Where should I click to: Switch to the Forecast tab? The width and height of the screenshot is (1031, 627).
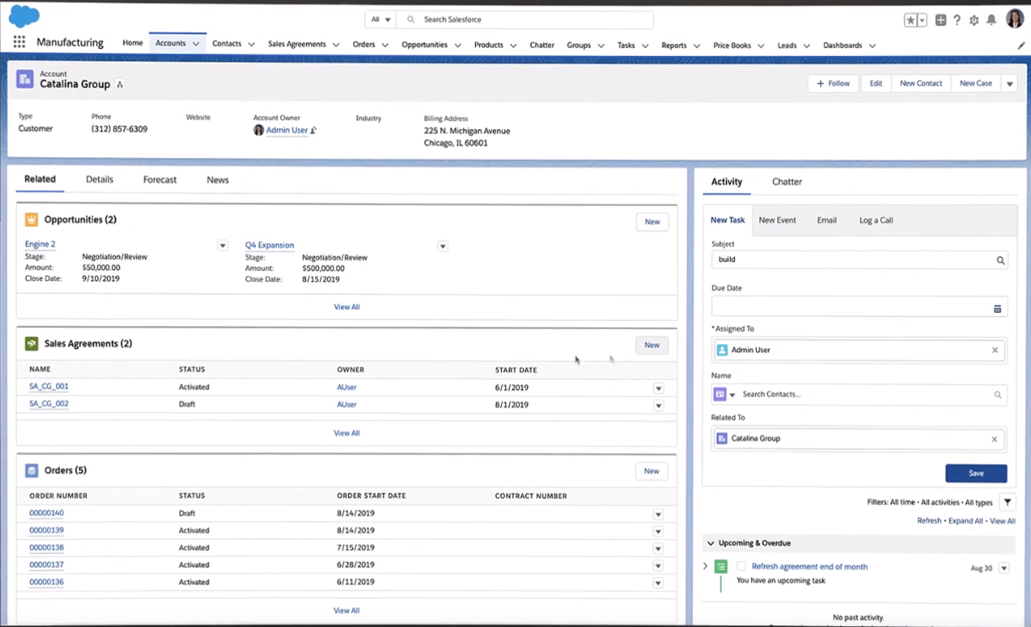point(160,180)
